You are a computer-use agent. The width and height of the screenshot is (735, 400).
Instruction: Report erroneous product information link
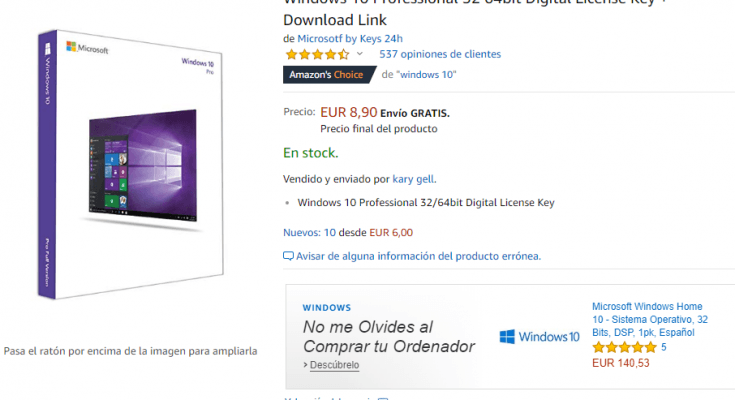418,256
